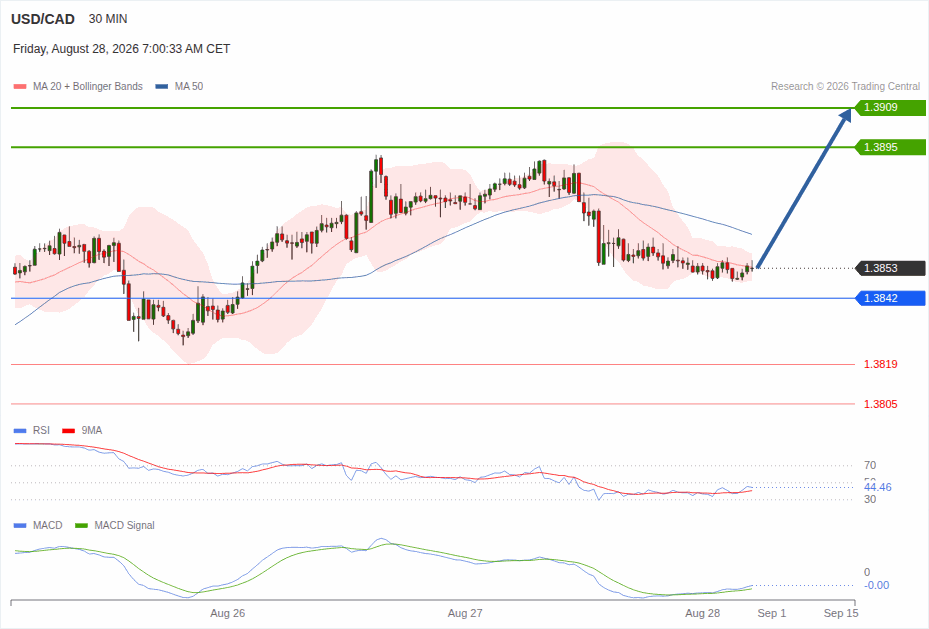The width and height of the screenshot is (929, 629).
Task: Click the Sep 1 date axis label
Action: (x=771, y=613)
